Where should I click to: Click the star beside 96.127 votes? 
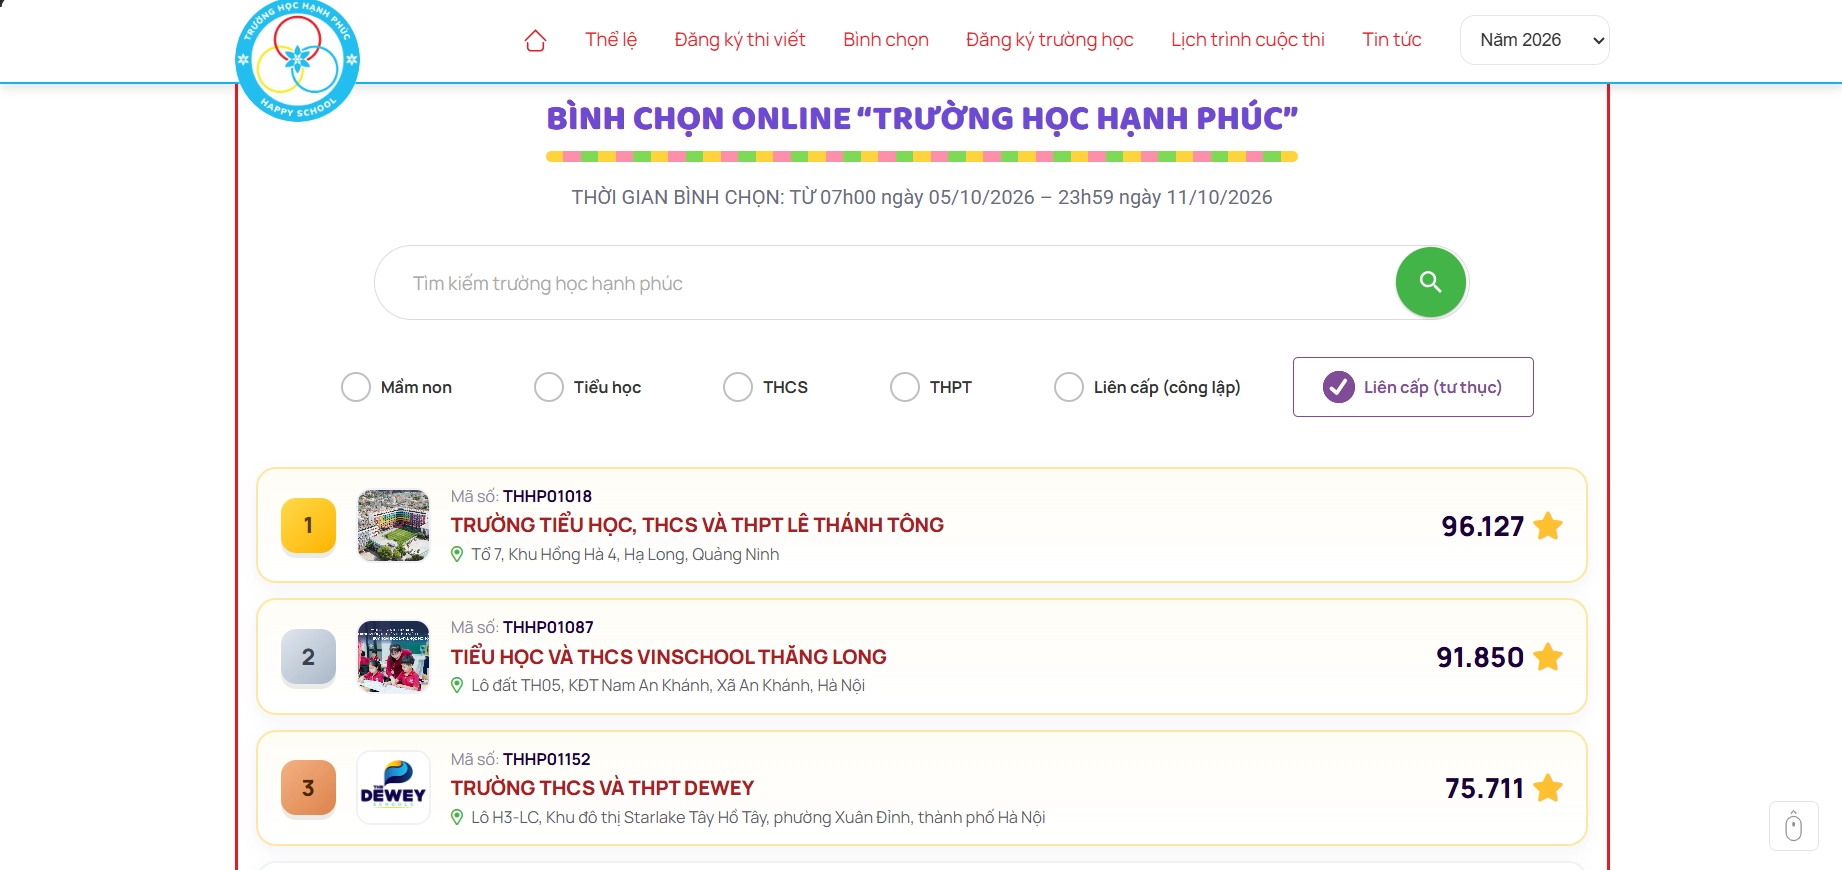point(1548,526)
